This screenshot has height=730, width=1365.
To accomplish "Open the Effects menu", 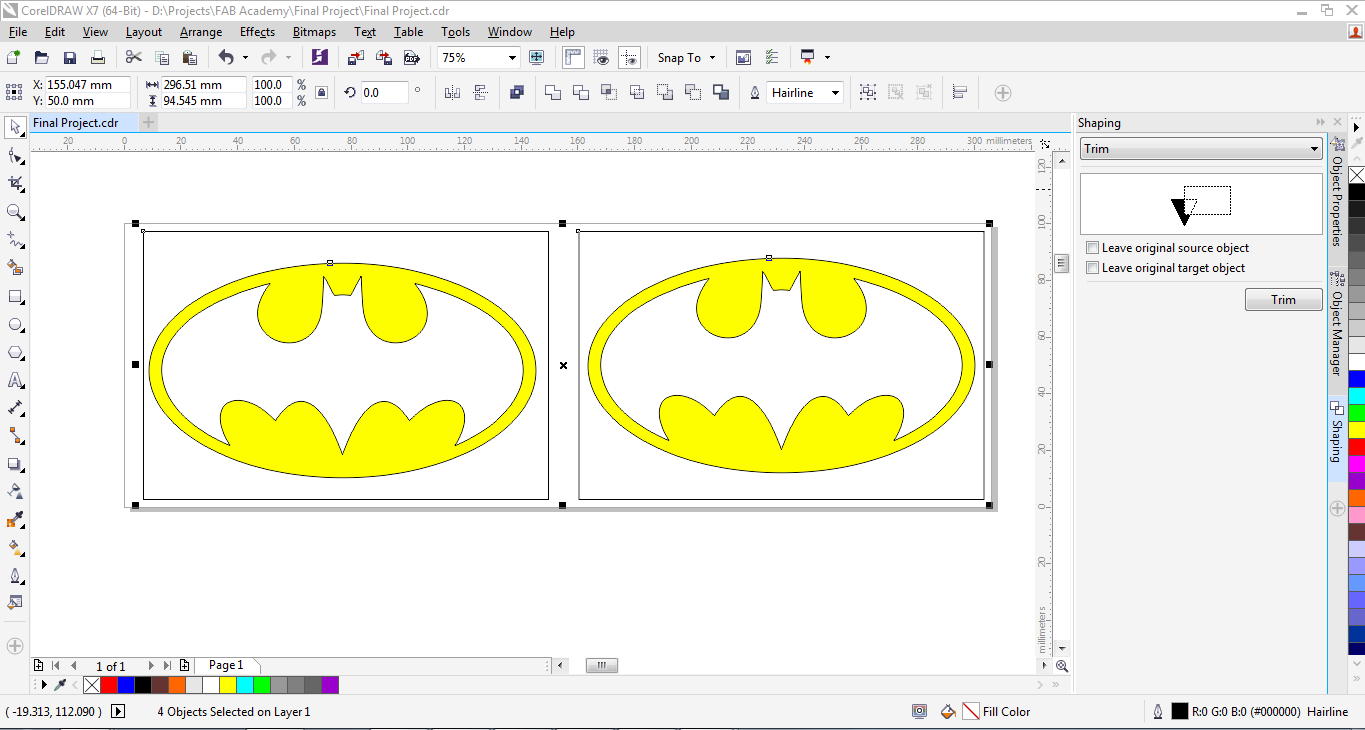I will (x=257, y=32).
